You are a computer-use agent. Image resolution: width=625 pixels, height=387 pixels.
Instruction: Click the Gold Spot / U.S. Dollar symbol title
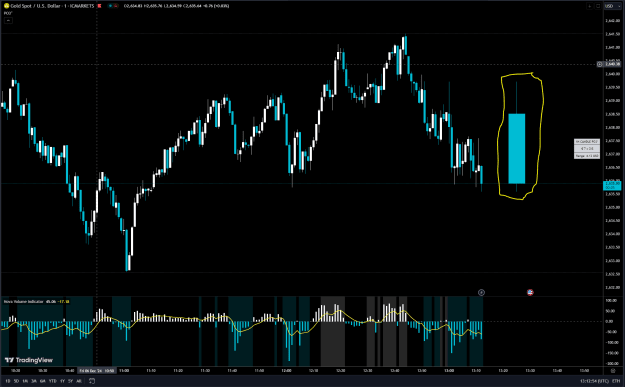[52, 6]
